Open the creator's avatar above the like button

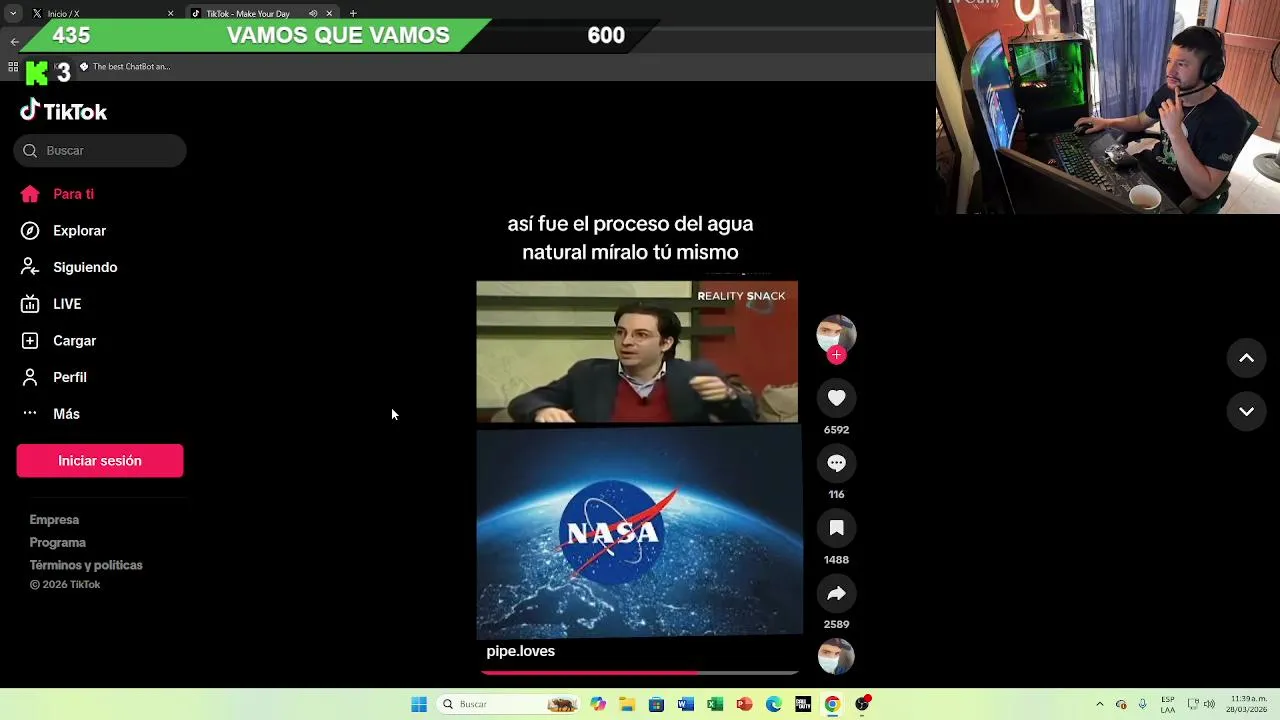point(836,334)
